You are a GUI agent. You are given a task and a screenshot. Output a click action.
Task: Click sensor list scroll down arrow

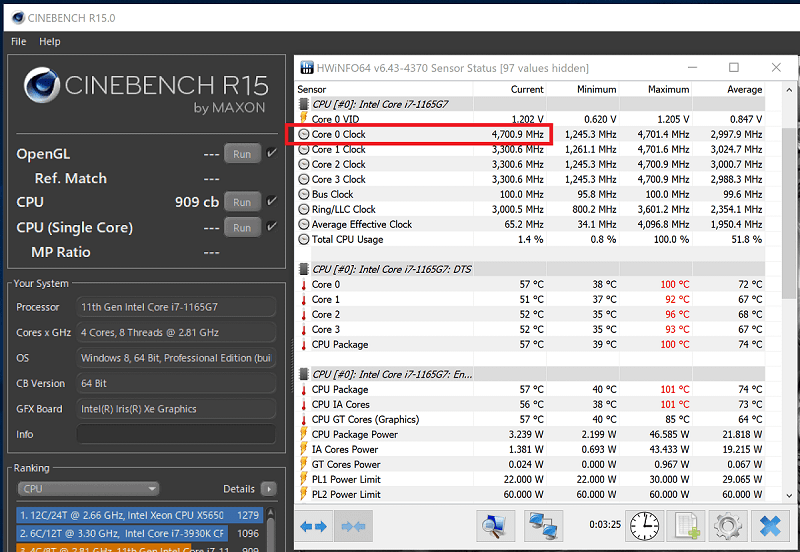pos(789,495)
